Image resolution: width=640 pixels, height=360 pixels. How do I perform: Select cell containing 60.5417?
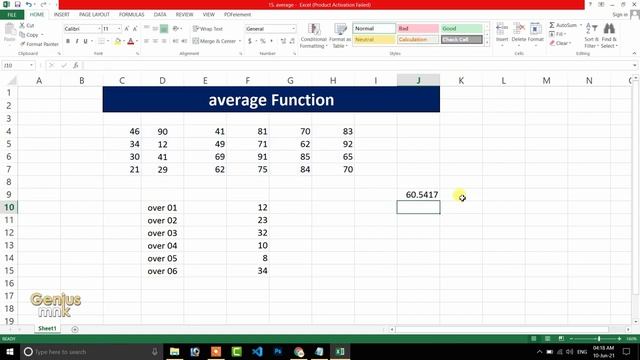point(418,195)
